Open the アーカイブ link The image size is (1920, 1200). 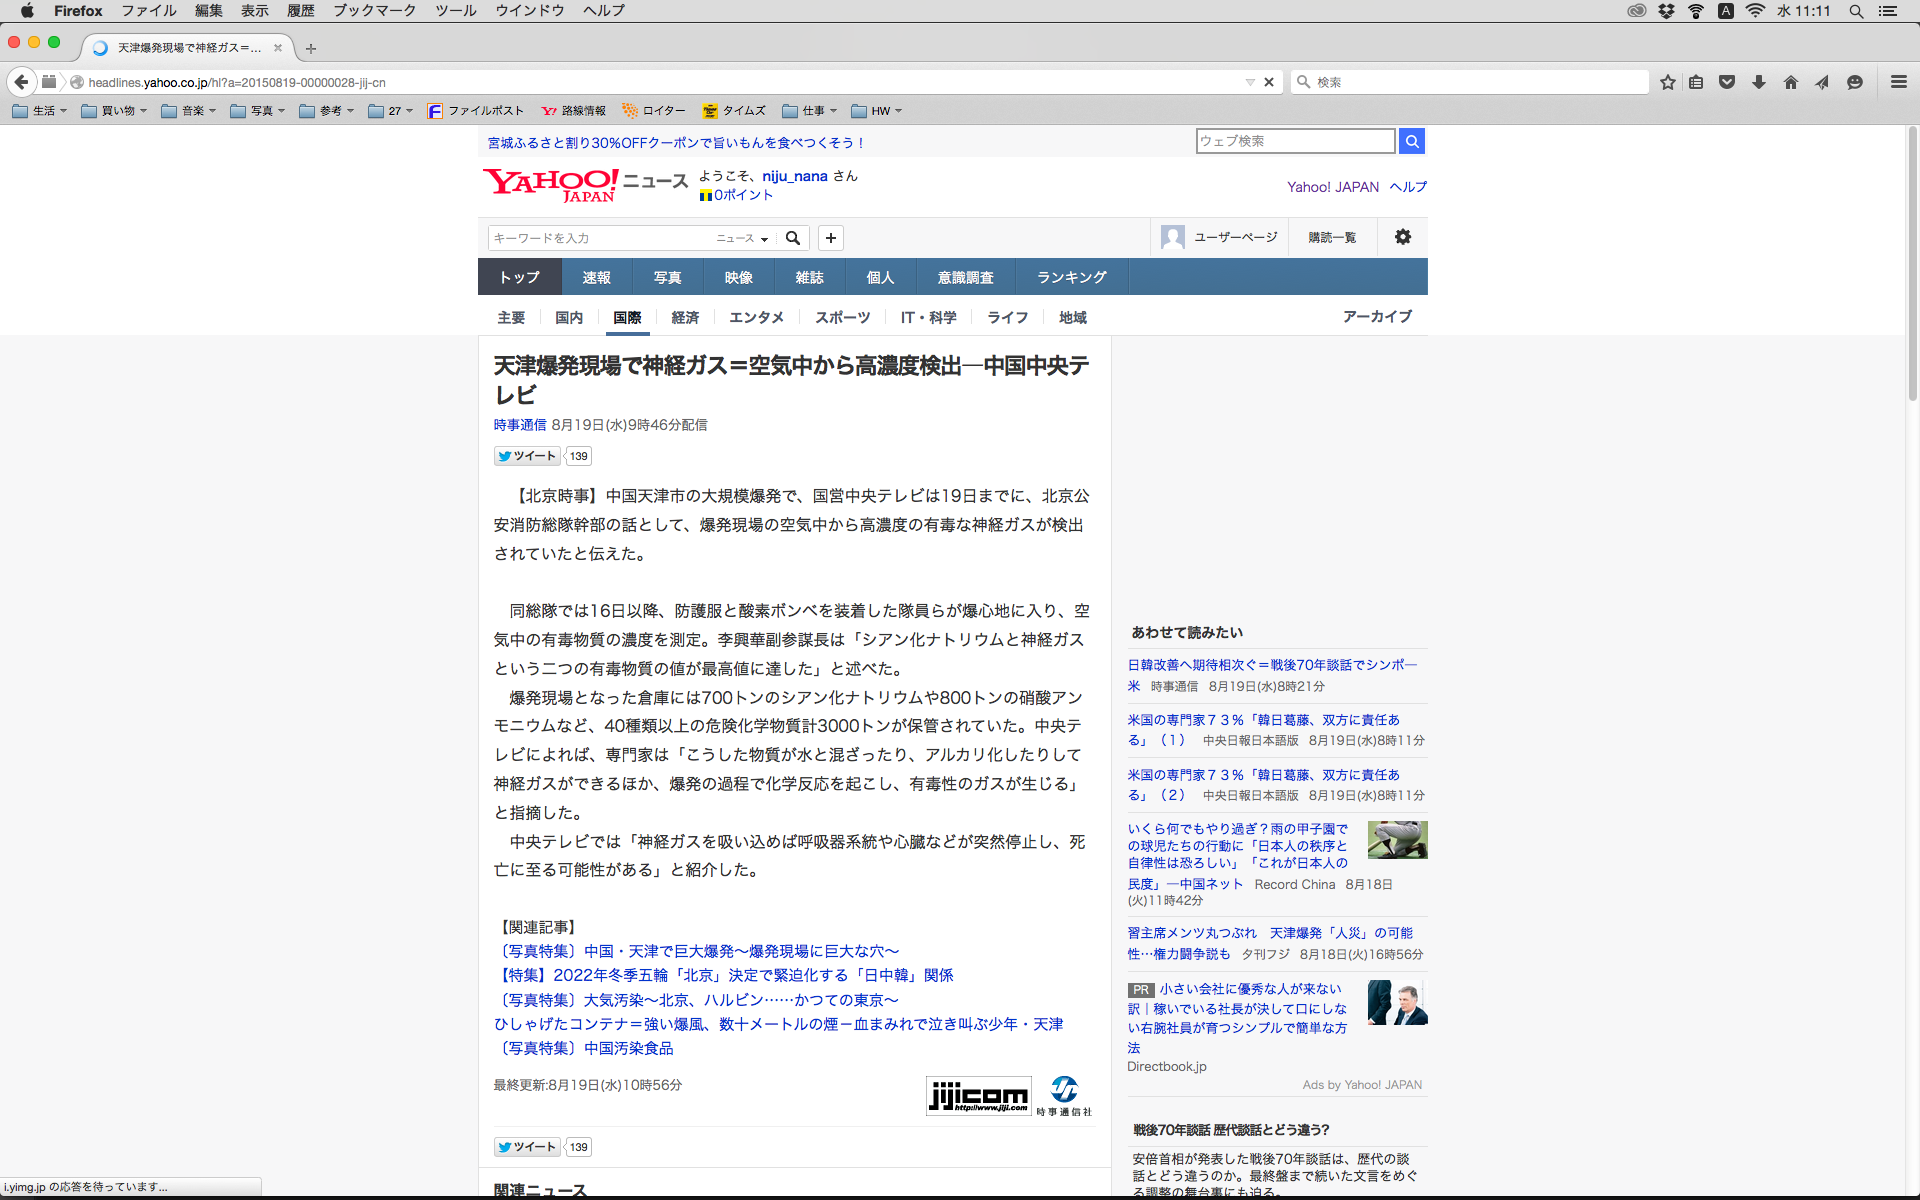point(1376,316)
